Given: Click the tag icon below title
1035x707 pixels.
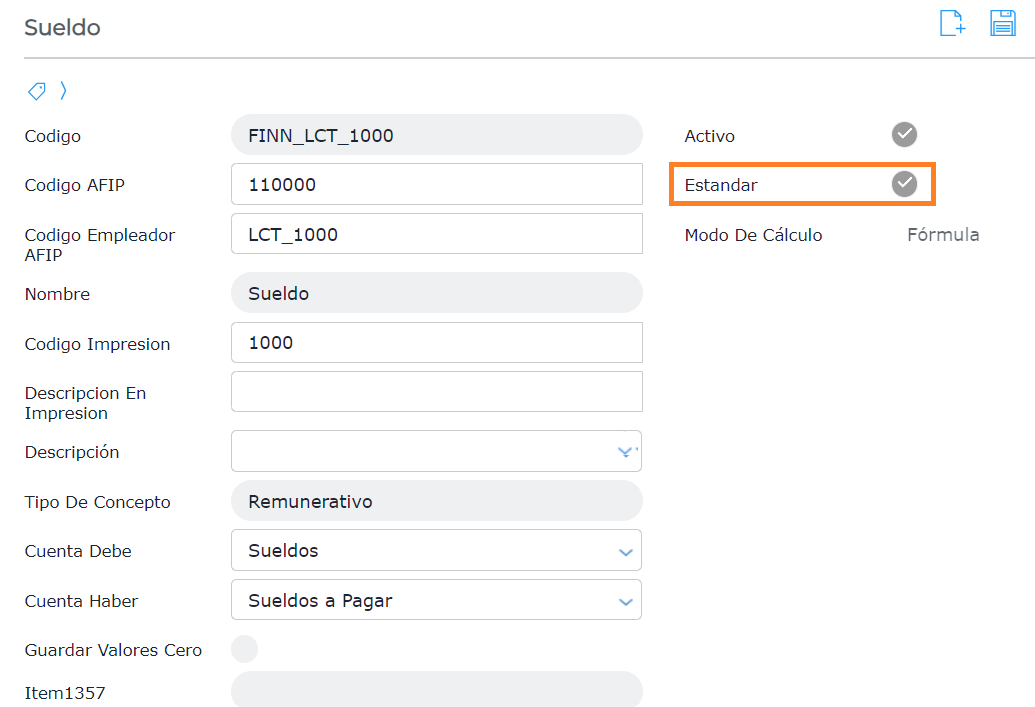Looking at the screenshot, I should click(36, 91).
